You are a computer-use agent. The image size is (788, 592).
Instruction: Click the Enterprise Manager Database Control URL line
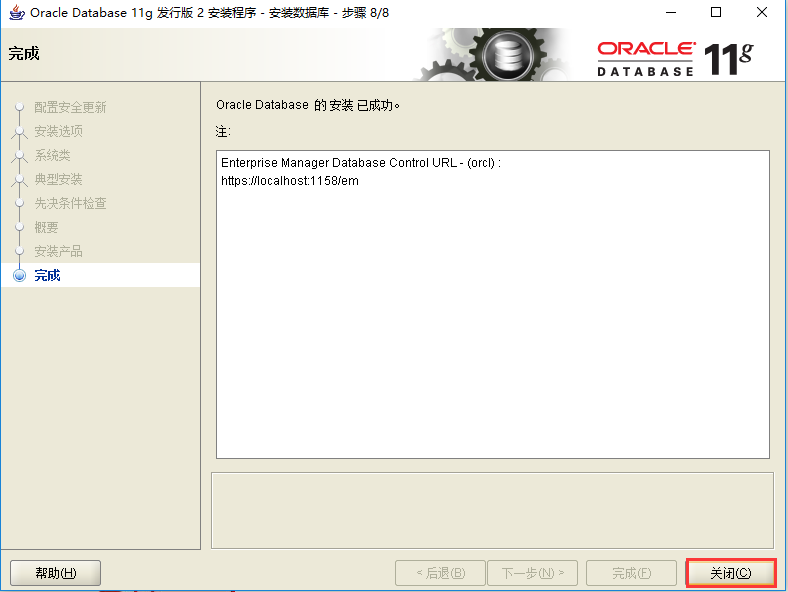click(361, 163)
